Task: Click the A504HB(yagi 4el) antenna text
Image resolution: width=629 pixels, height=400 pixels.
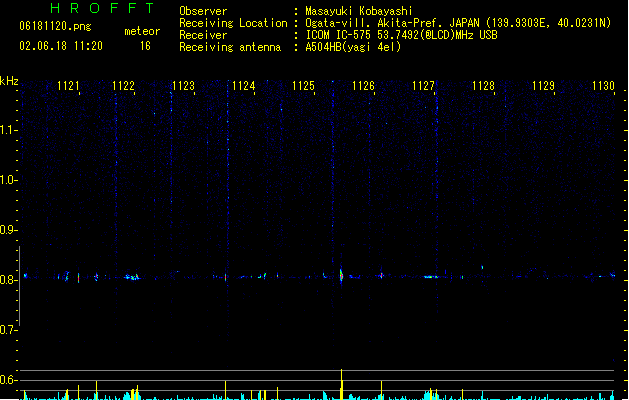Action: pyautogui.click(x=353, y=47)
